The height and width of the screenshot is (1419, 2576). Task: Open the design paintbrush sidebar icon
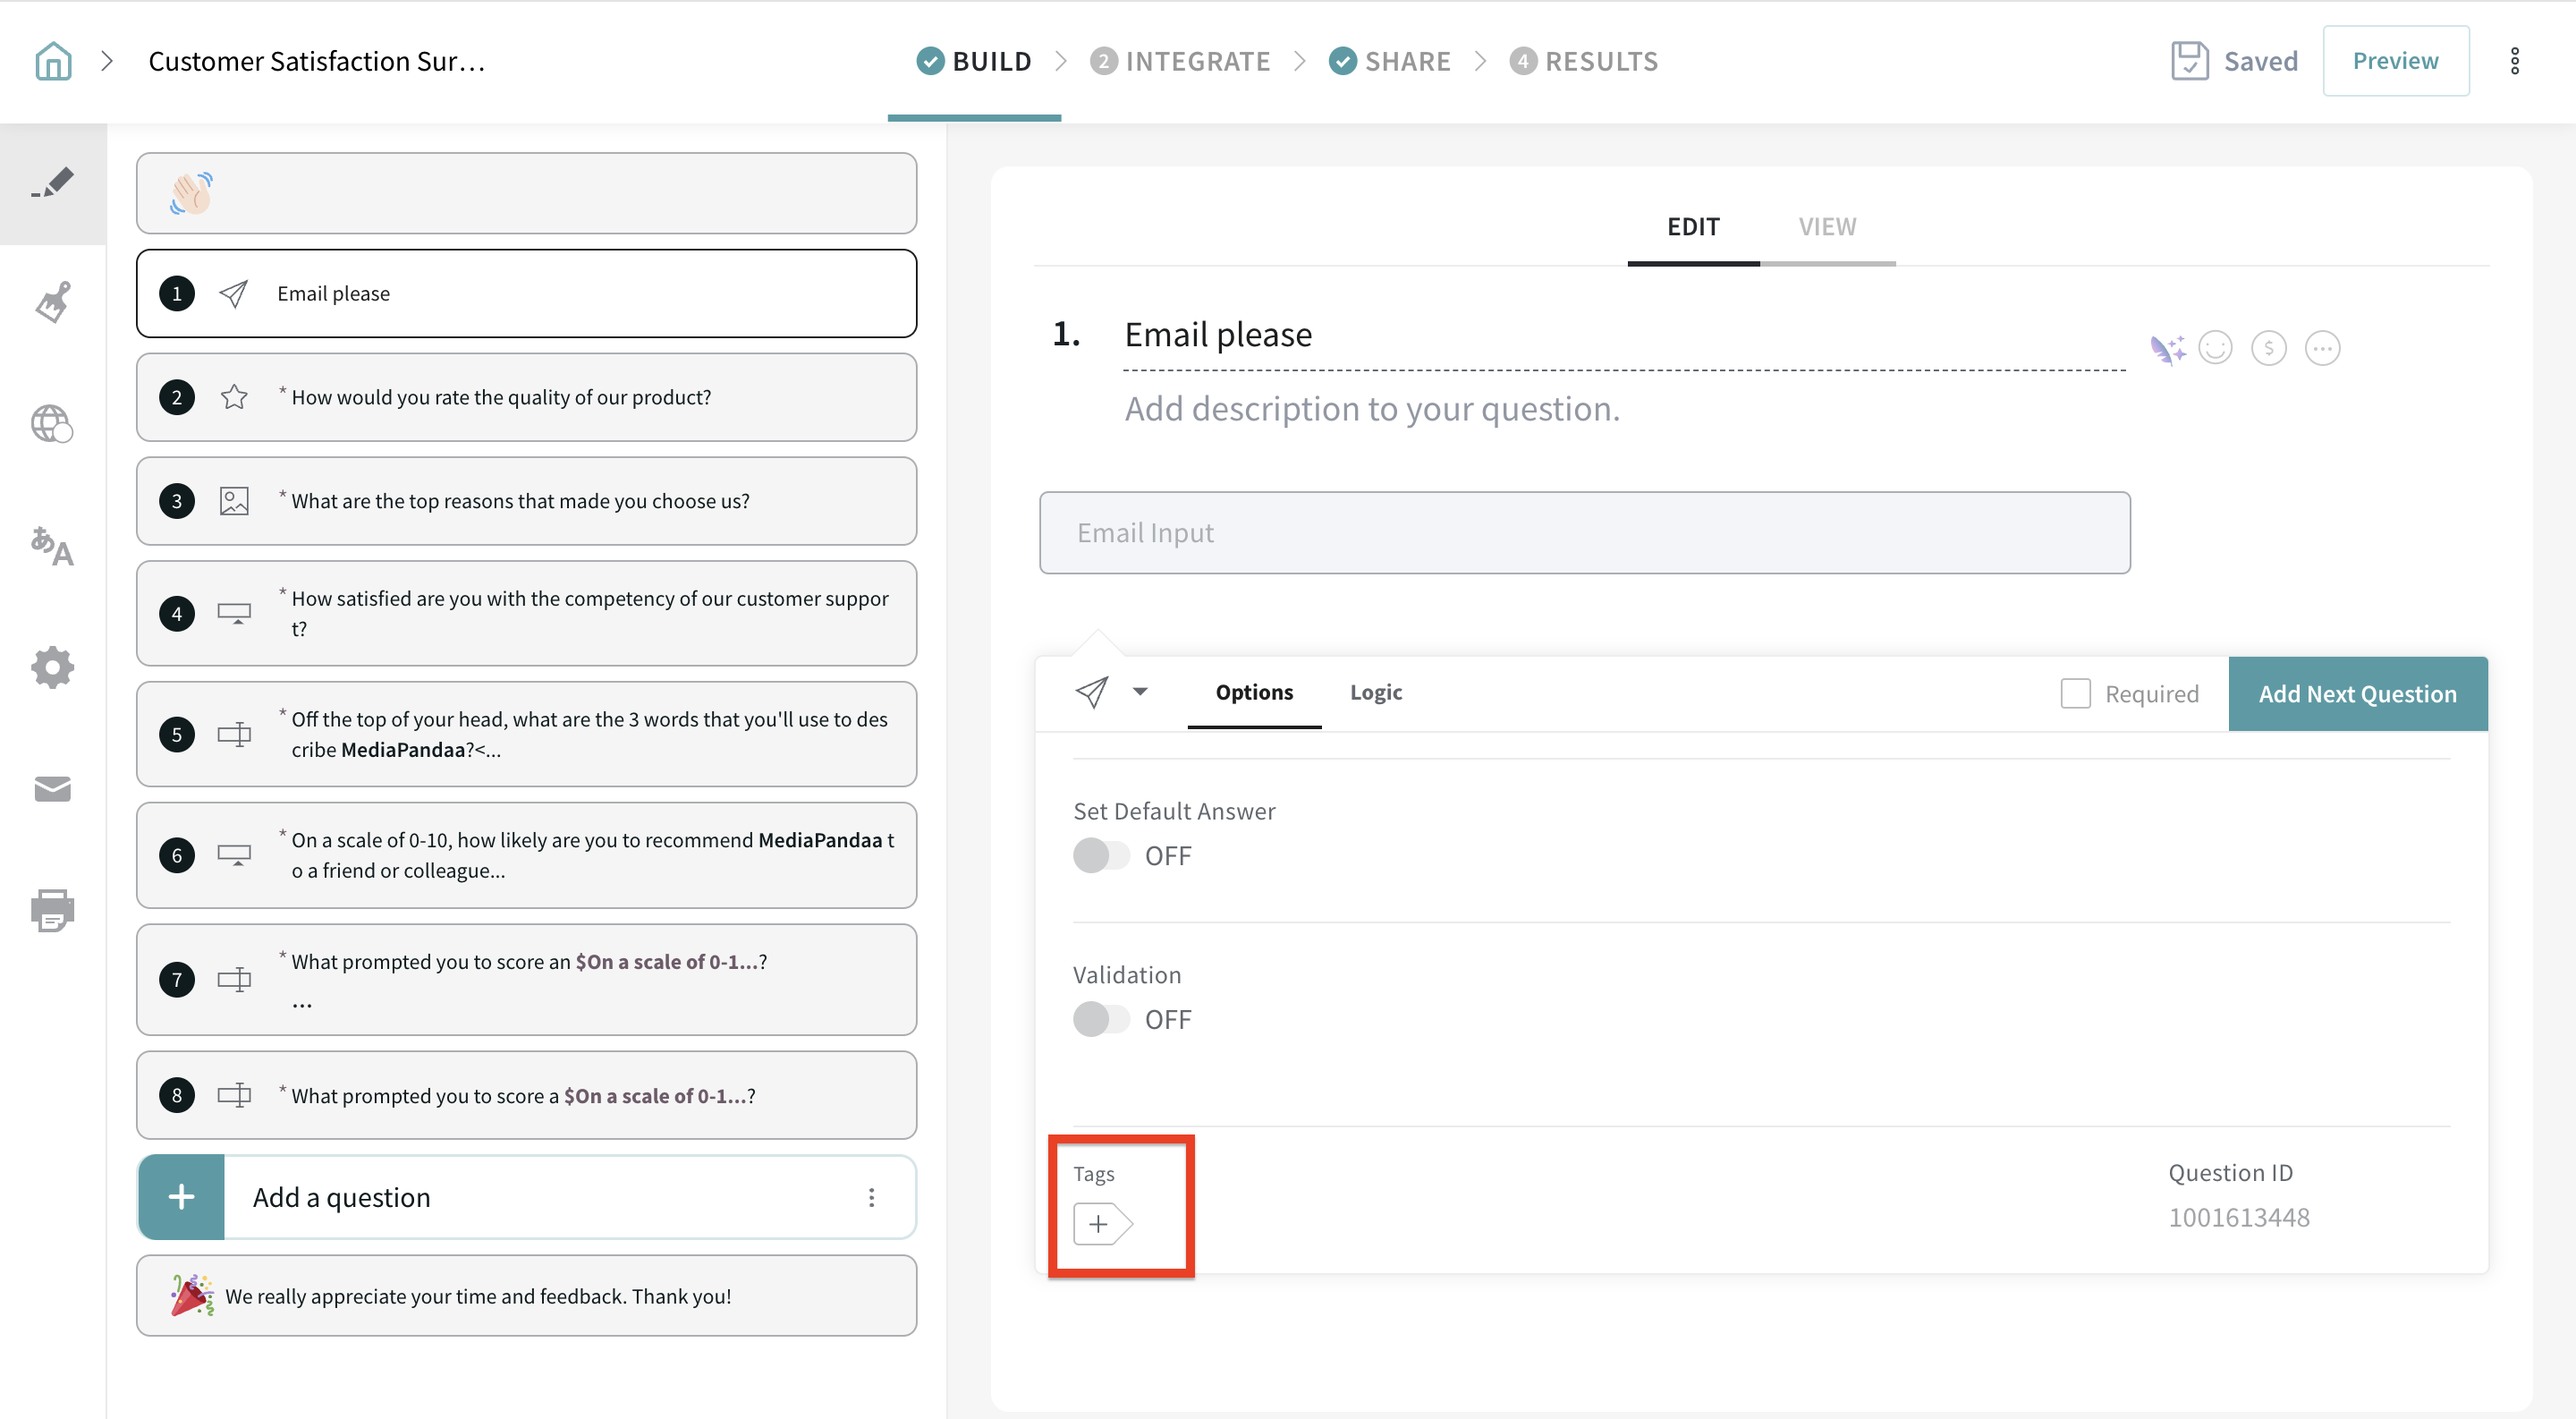click(53, 302)
